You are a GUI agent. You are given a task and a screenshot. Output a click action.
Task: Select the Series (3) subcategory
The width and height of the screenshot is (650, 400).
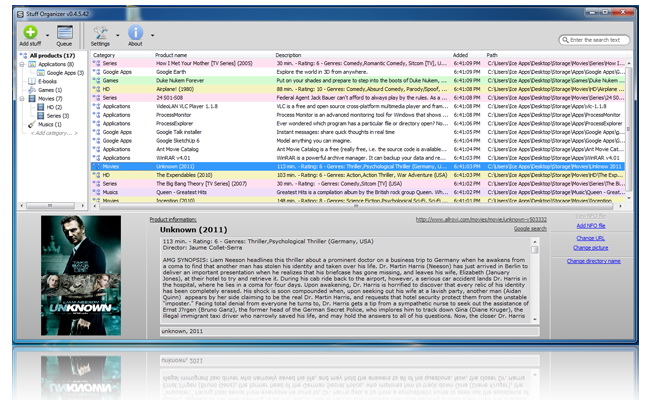tap(58, 116)
